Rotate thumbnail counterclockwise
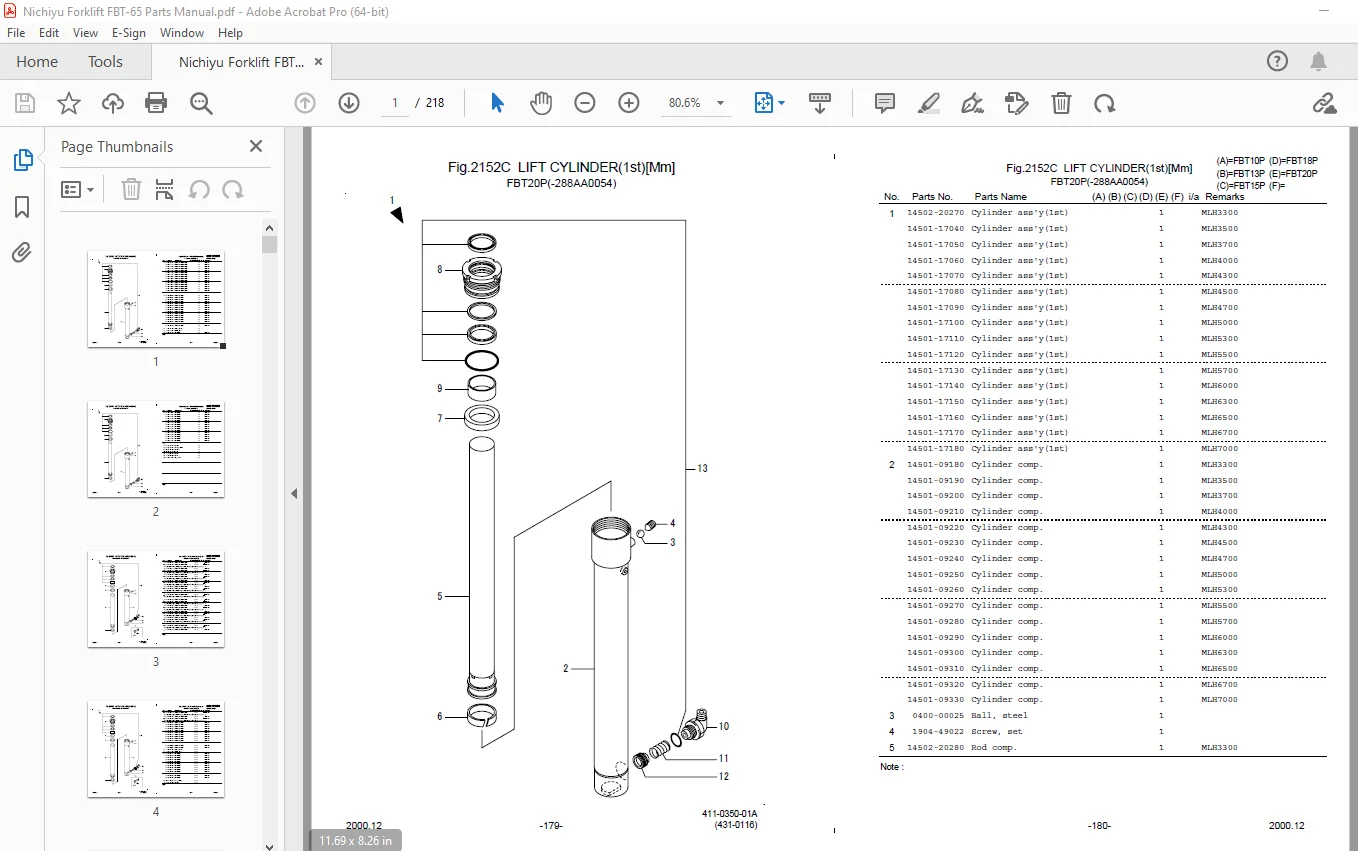This screenshot has height=851, width=1358. click(x=199, y=189)
